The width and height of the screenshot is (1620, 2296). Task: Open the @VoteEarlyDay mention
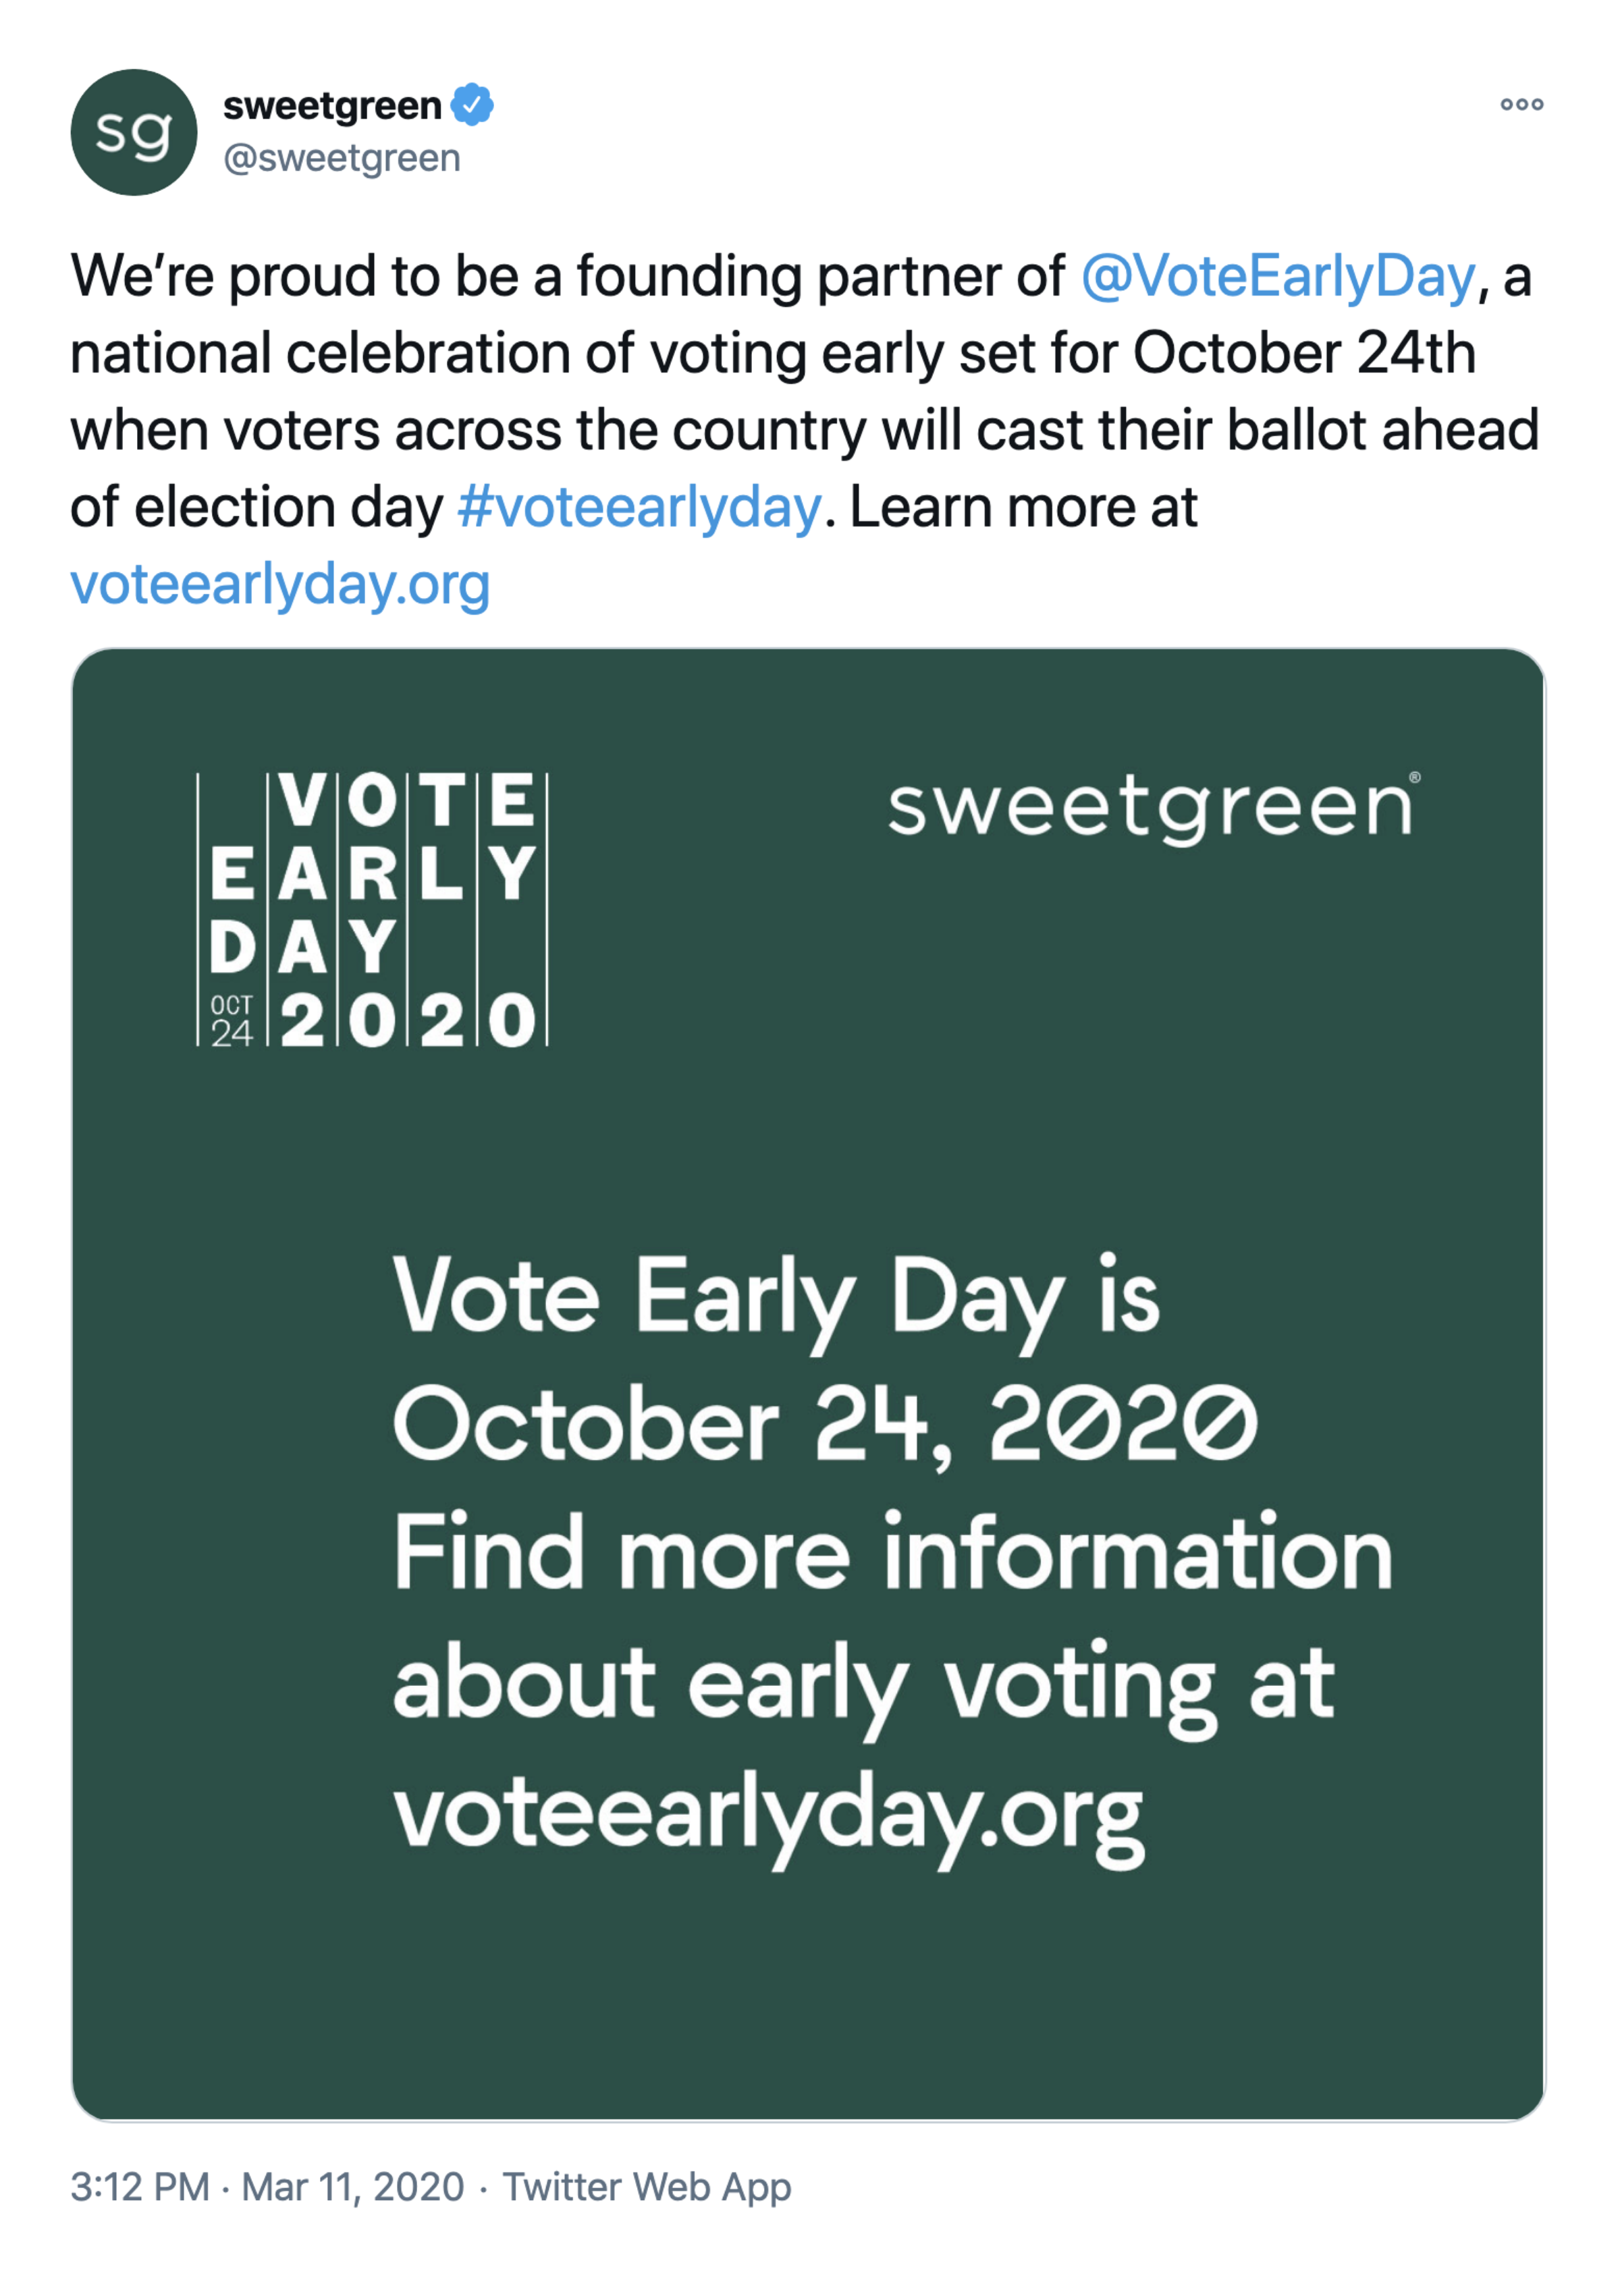[1278, 276]
